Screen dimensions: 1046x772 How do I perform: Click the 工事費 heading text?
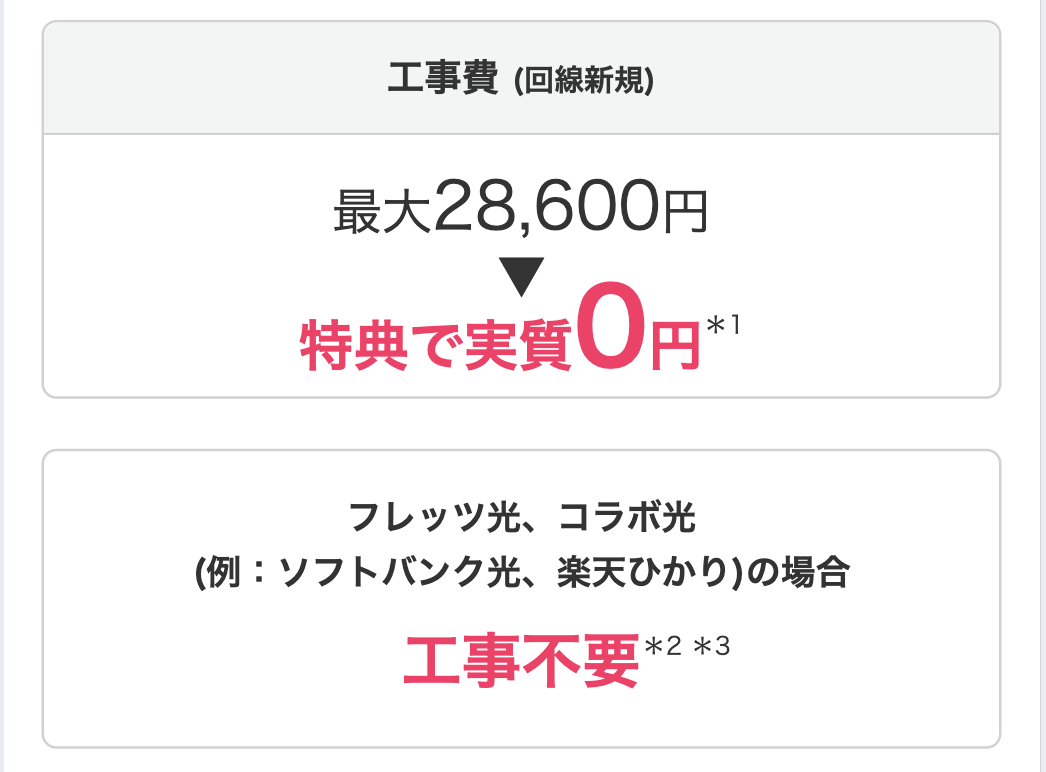click(442, 78)
